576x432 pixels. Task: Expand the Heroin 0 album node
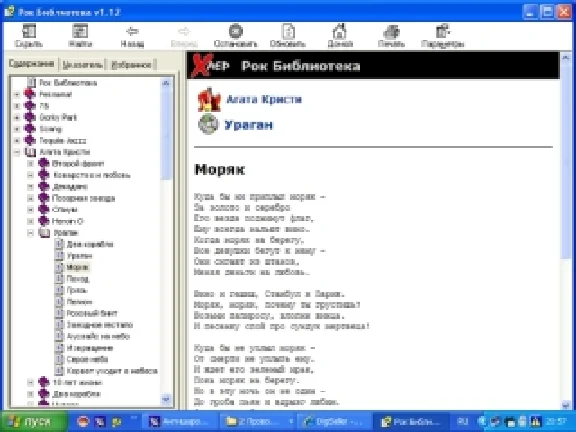pyautogui.click(x=31, y=221)
